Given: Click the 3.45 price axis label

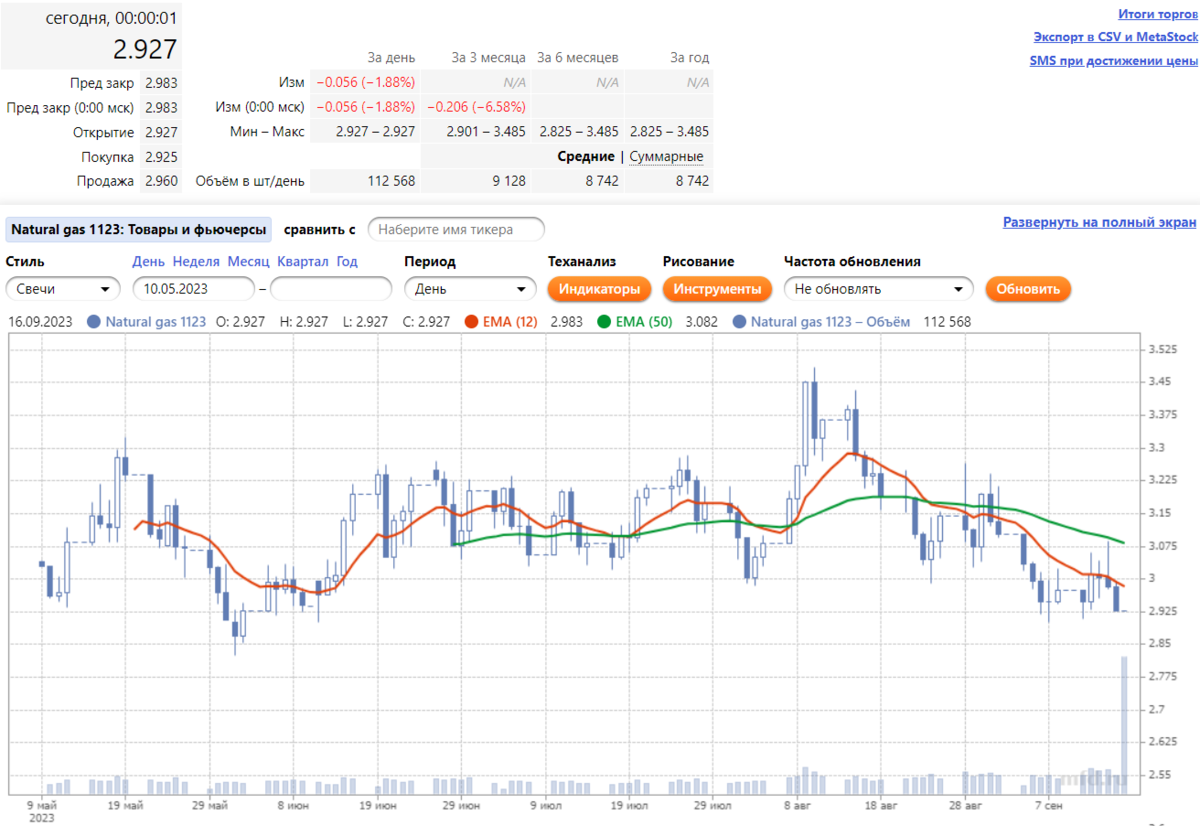Looking at the screenshot, I should pyautogui.click(x=1158, y=382).
